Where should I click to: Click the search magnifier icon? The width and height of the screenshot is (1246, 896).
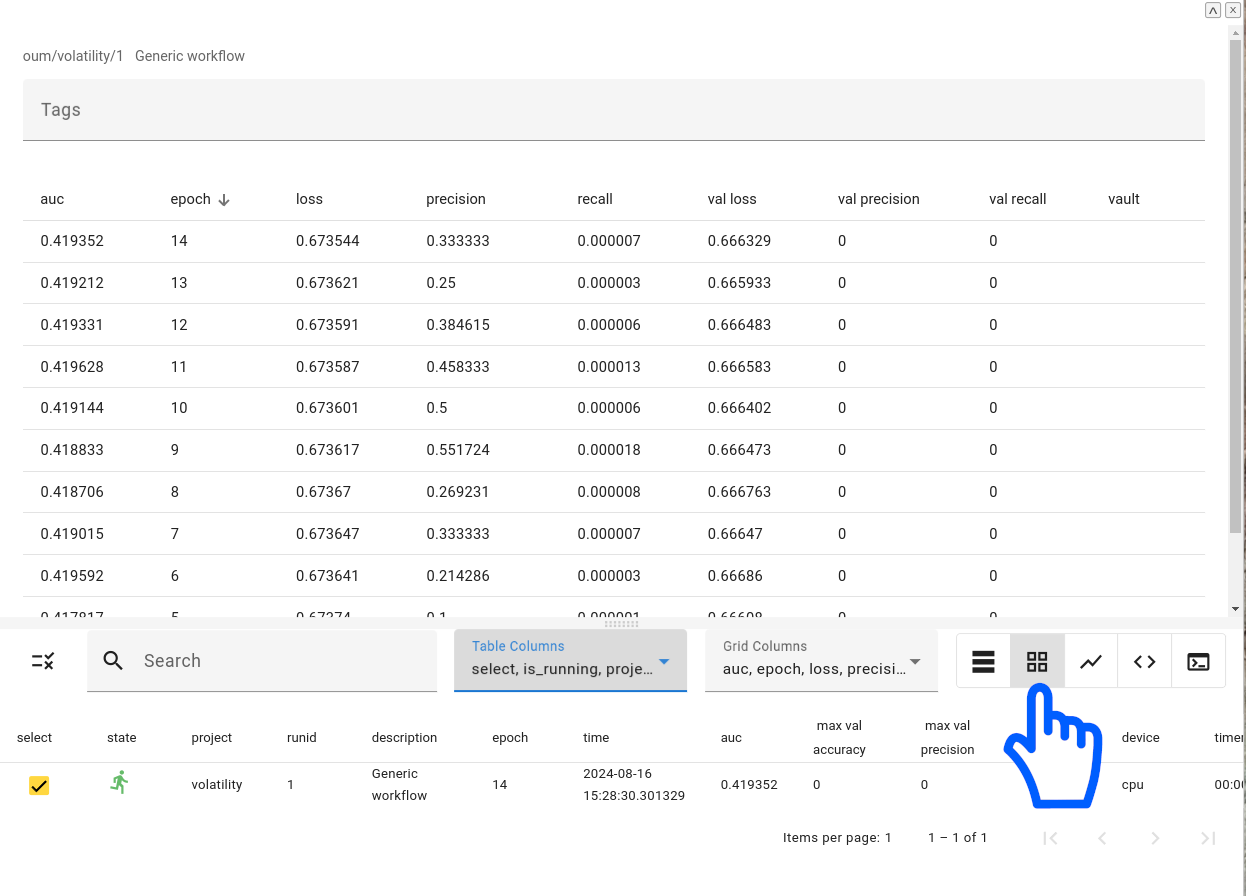113,660
